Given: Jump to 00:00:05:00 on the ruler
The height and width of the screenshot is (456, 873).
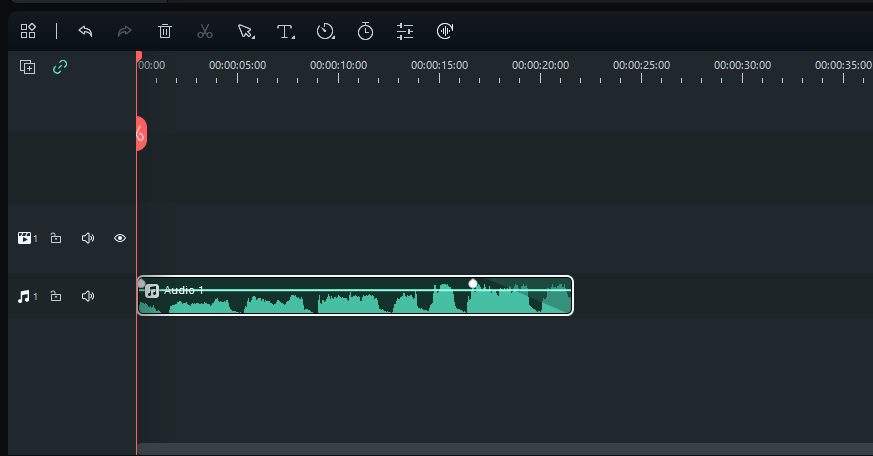Looking at the screenshot, I should pyautogui.click(x=238, y=65).
